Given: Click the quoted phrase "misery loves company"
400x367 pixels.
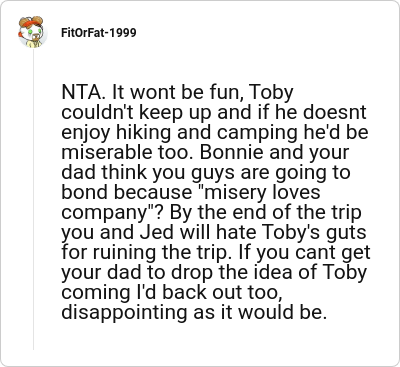Looking at the screenshot, I should click(191, 202).
